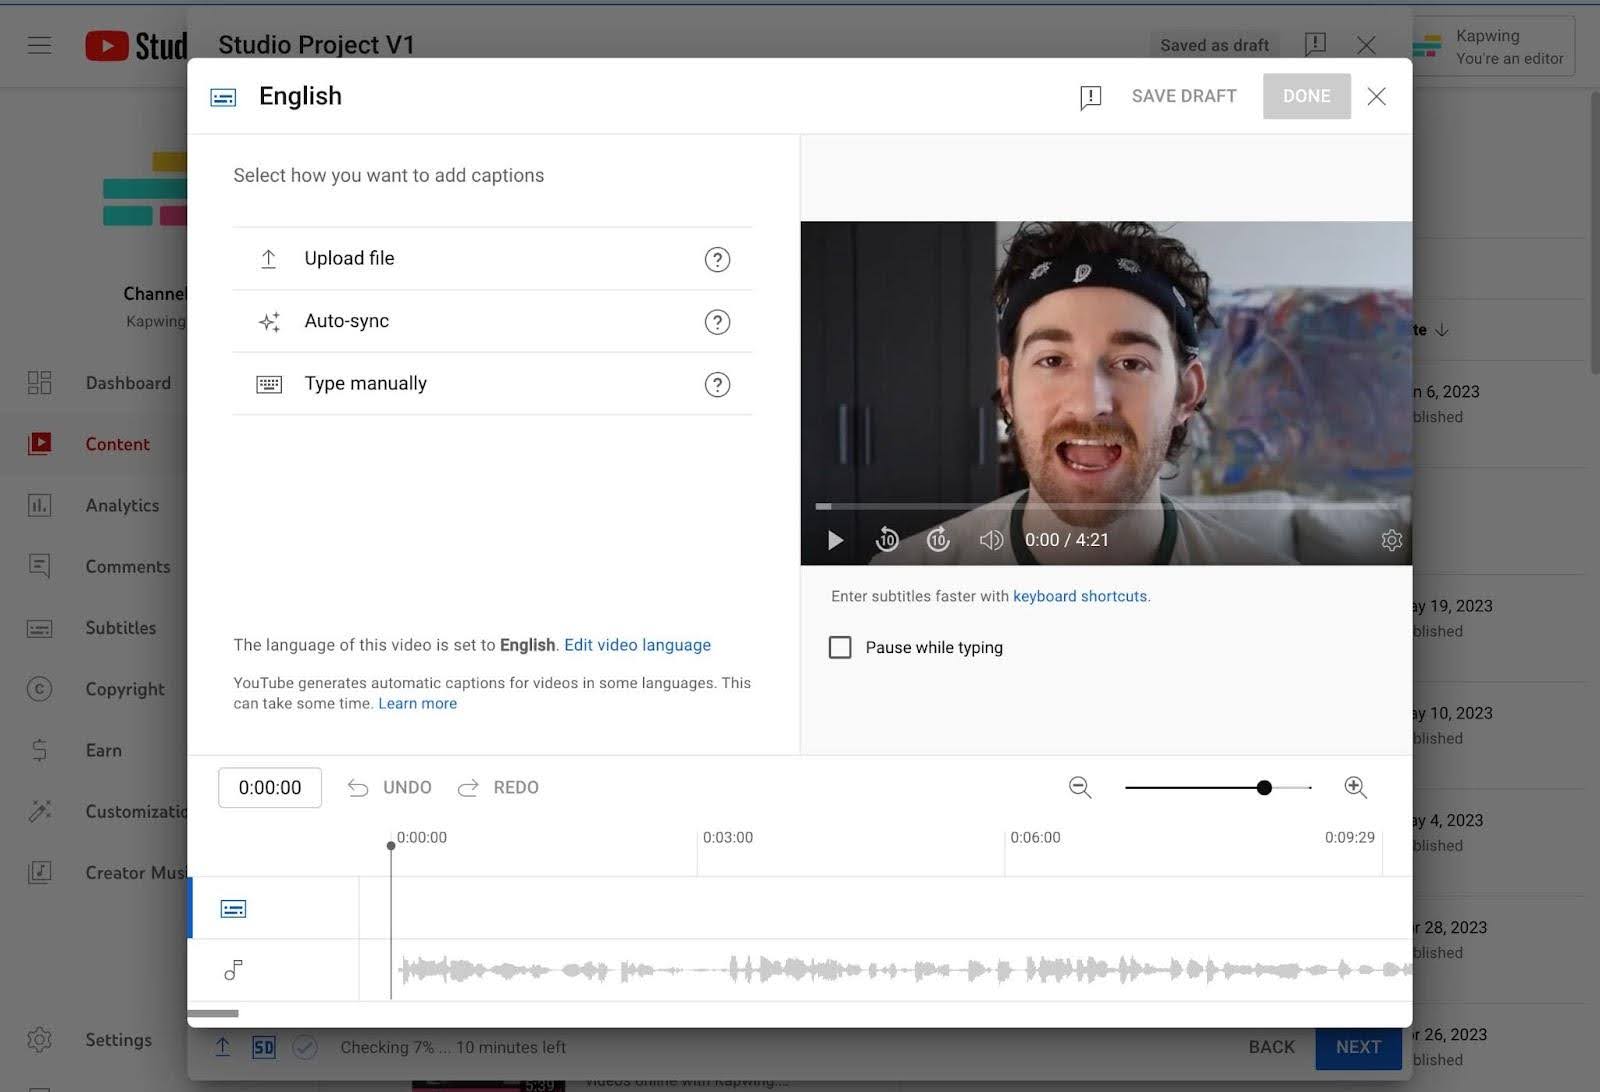The width and height of the screenshot is (1600, 1092).
Task: Select Type manually option
Action: point(492,384)
